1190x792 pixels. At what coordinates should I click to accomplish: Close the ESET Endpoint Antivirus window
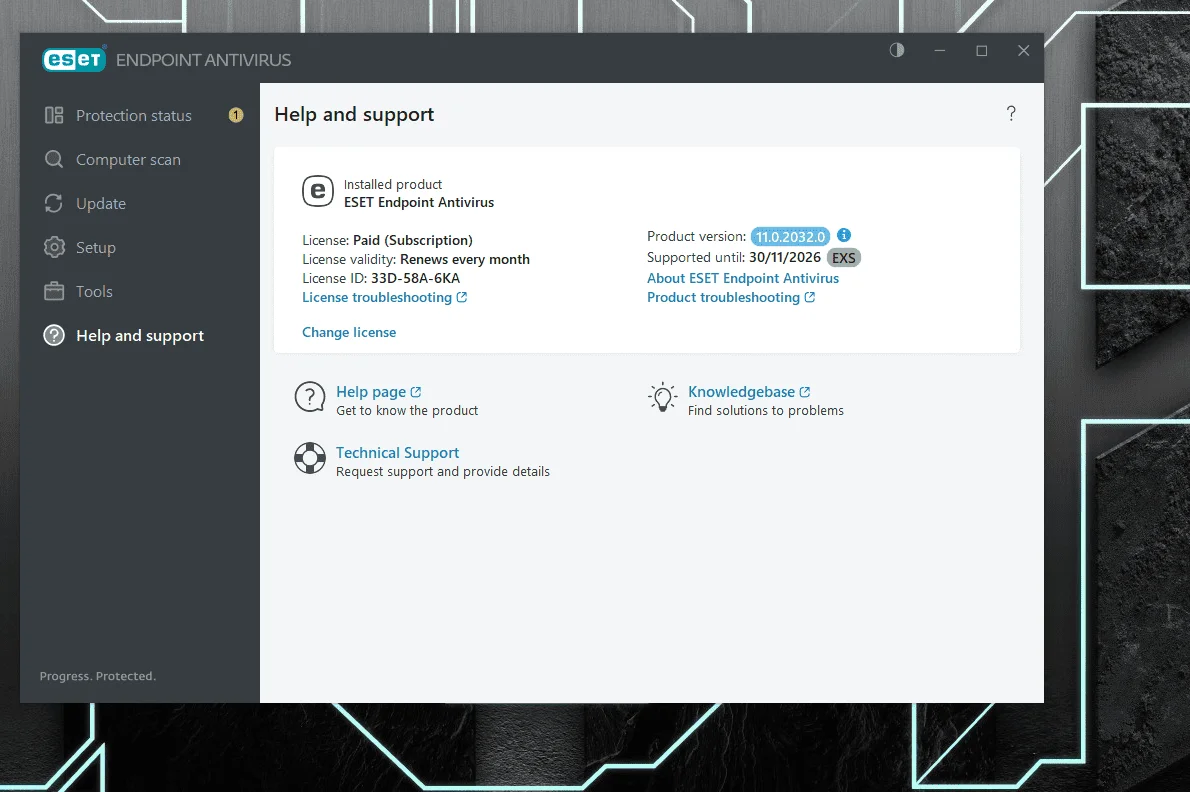tap(1023, 51)
